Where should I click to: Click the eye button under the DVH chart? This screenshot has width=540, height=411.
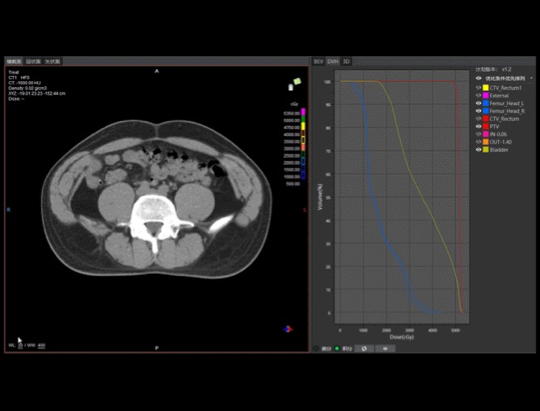(385, 349)
